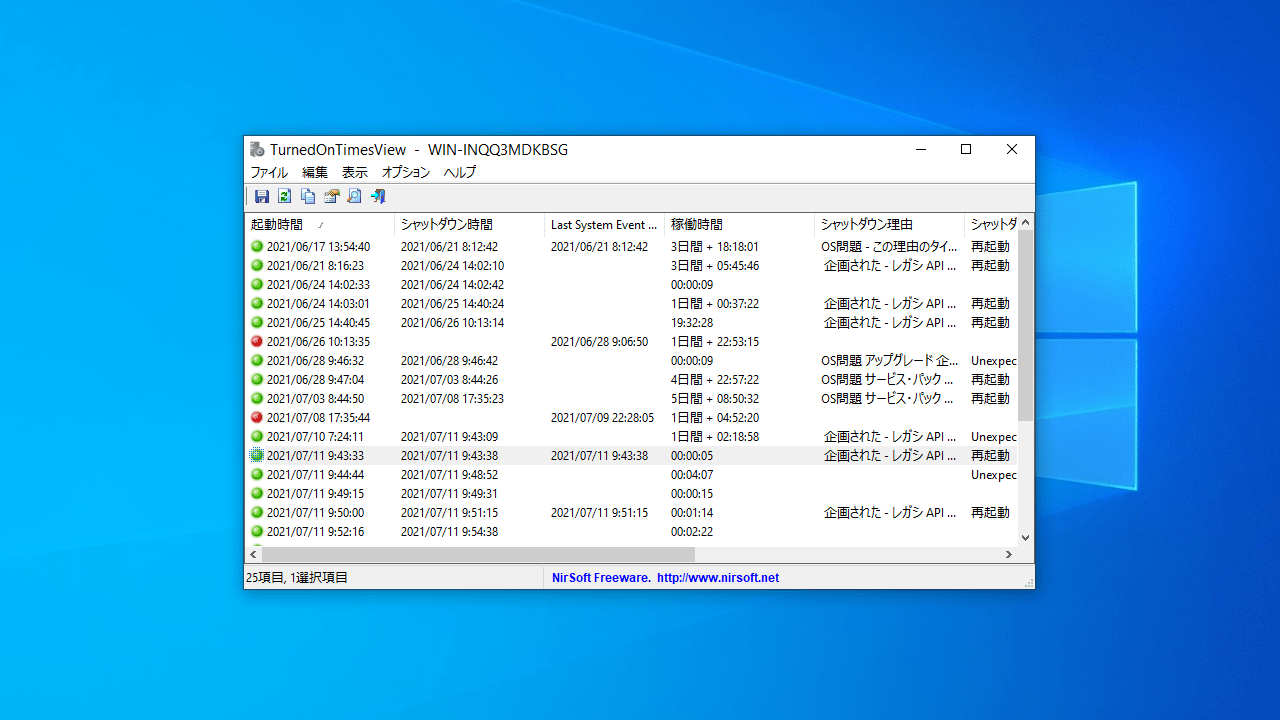Select the row starting 2021/06/25 14:40:45
Screen dimensions: 1280x720
click(631, 322)
